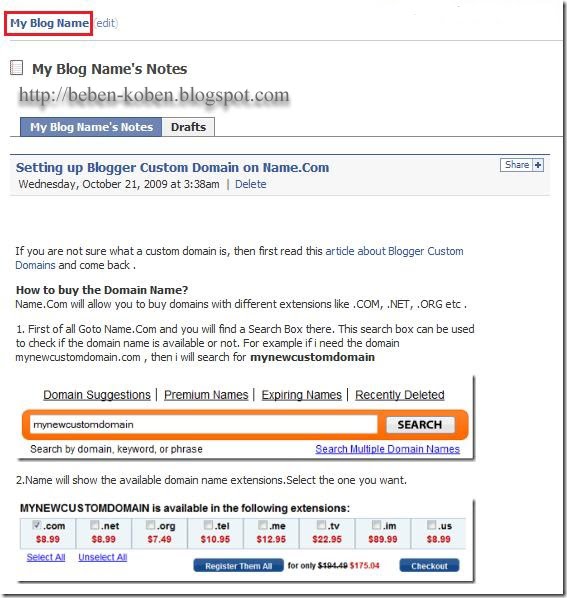Viewport: 567px width, 598px height.
Task: Delete the note via Delete link
Action: (x=251, y=184)
